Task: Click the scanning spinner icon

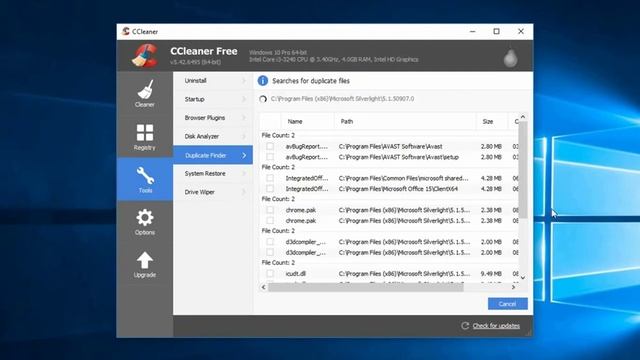Action: coord(263,99)
